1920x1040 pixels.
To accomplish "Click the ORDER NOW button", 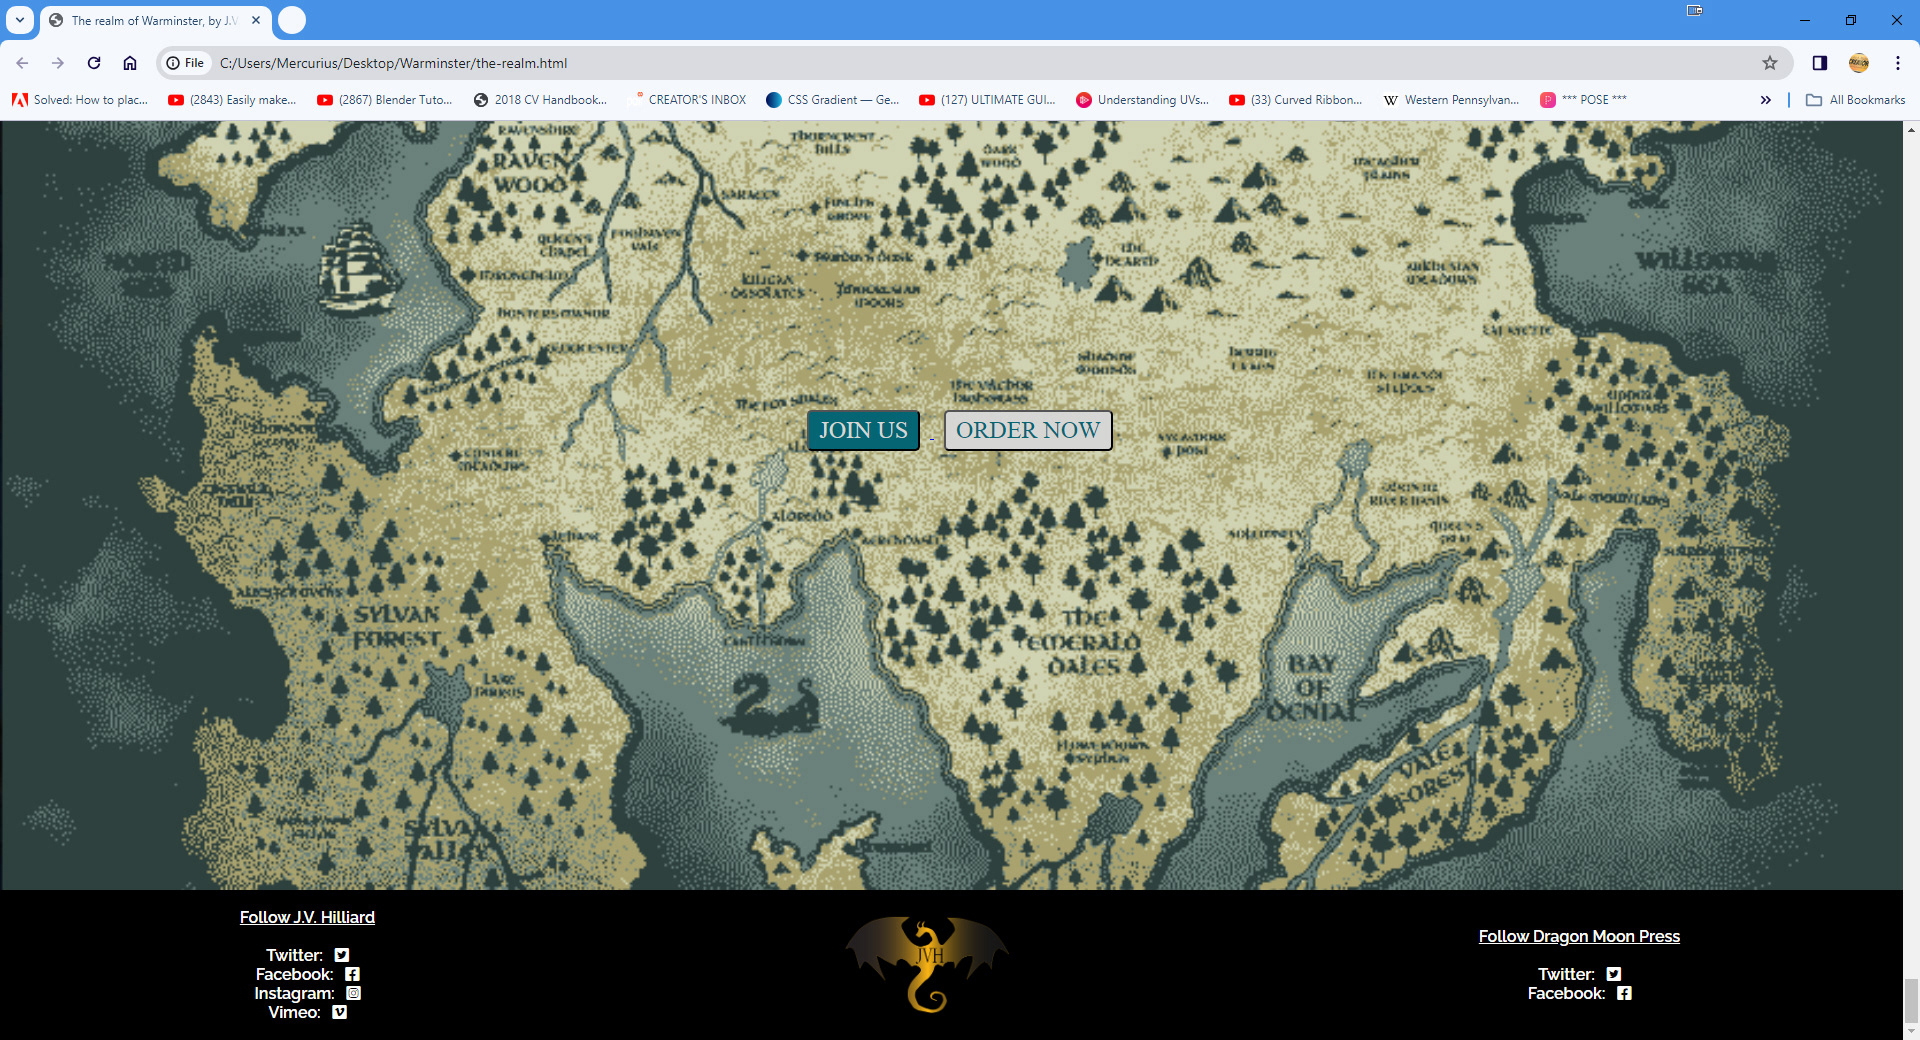I will [x=1028, y=431].
